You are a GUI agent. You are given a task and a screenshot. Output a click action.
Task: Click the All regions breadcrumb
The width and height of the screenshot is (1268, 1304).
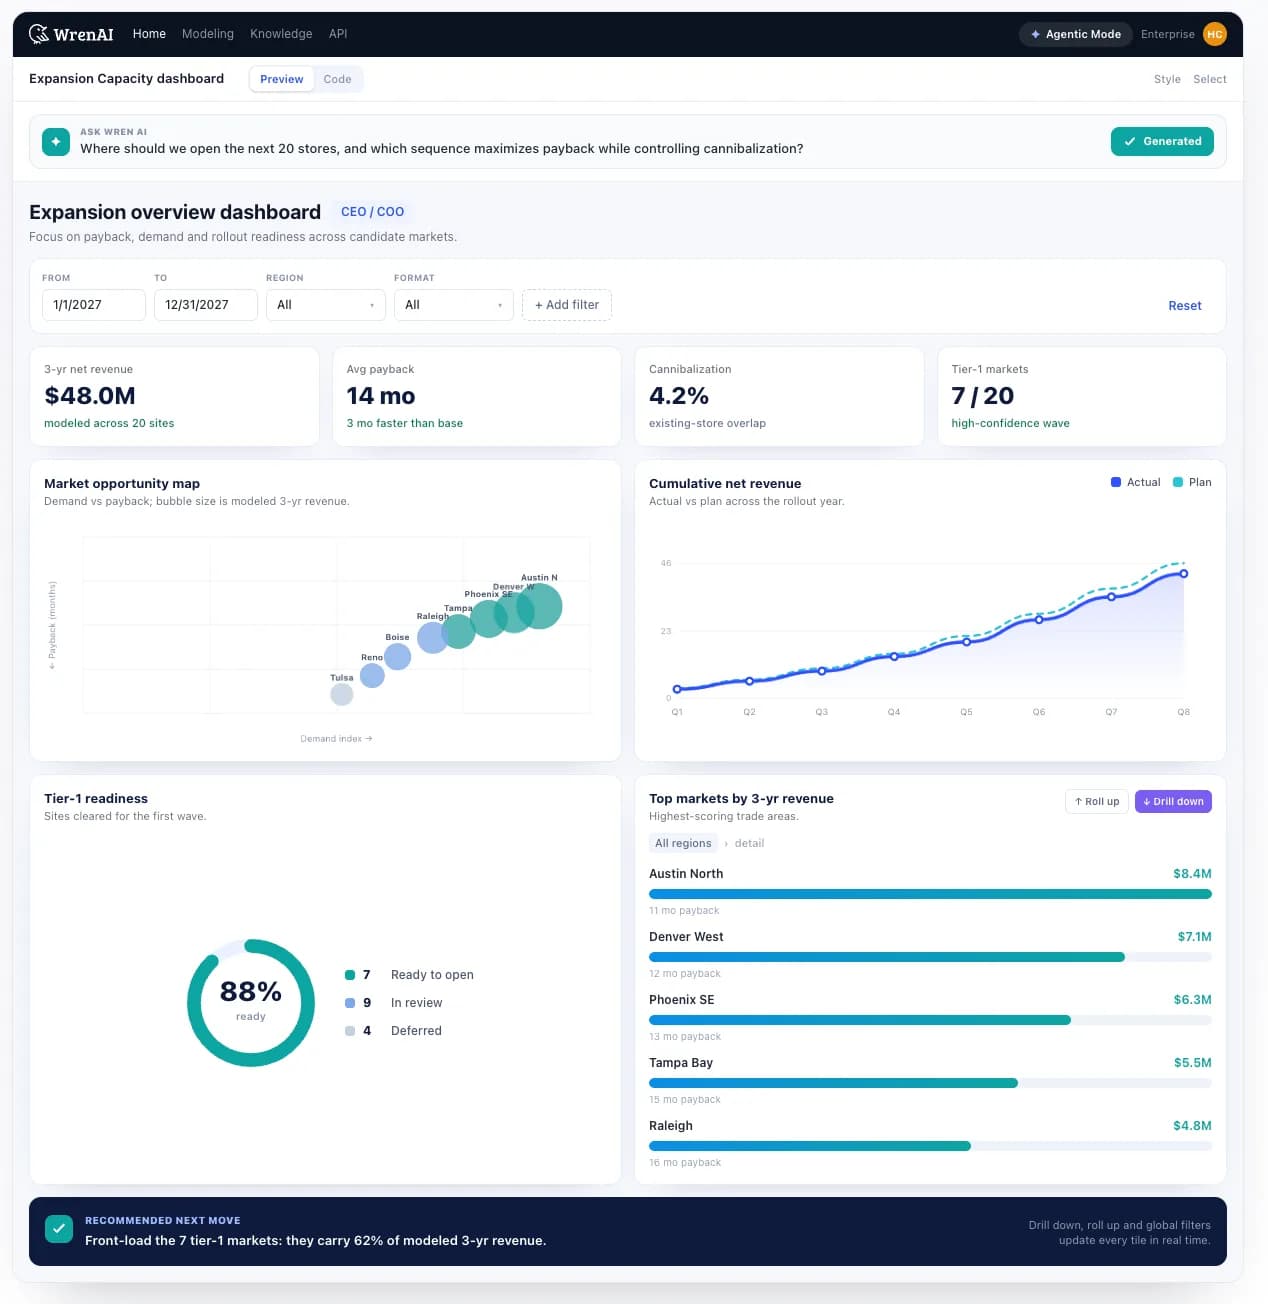[x=683, y=843]
